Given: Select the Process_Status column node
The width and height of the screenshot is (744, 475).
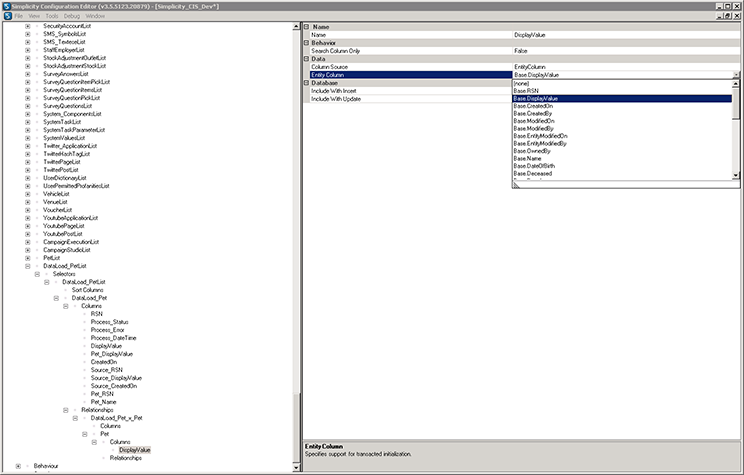Looking at the screenshot, I should click(110, 322).
